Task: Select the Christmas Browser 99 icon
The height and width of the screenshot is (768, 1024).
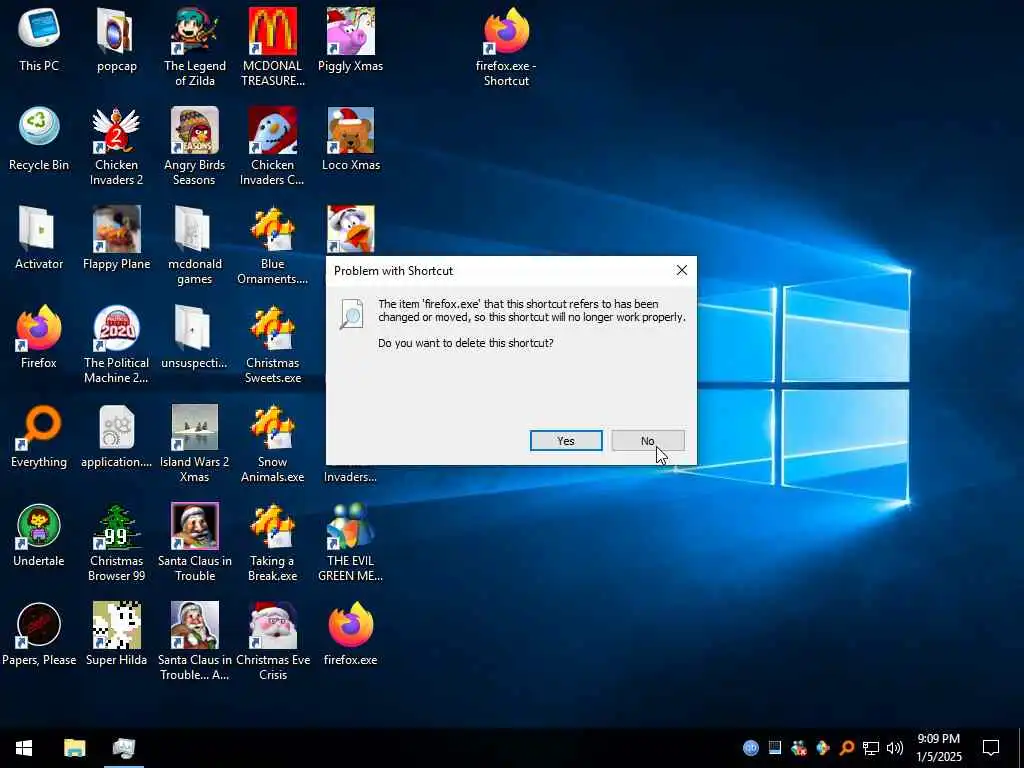Action: coord(116,543)
